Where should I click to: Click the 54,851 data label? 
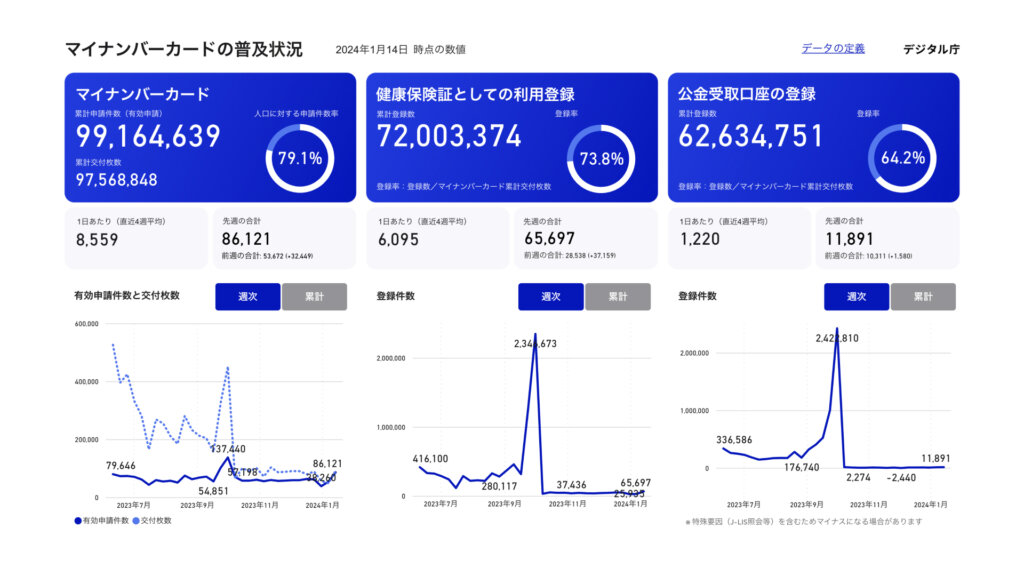(x=214, y=491)
